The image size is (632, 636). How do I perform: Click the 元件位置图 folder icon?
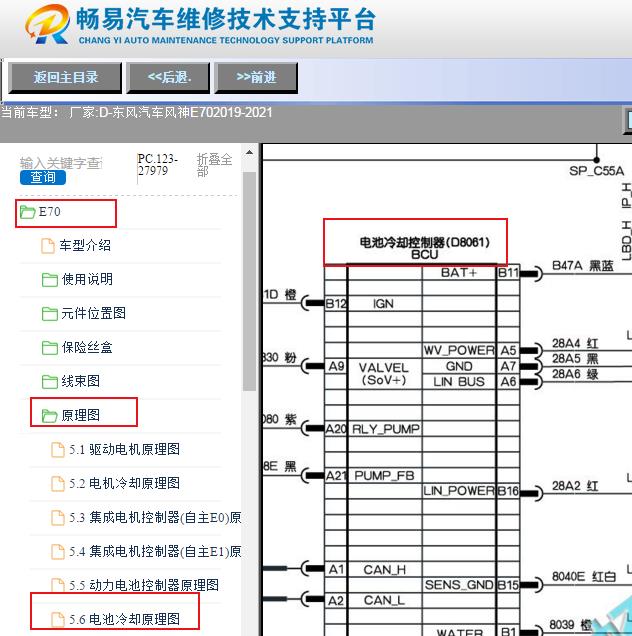[49, 314]
